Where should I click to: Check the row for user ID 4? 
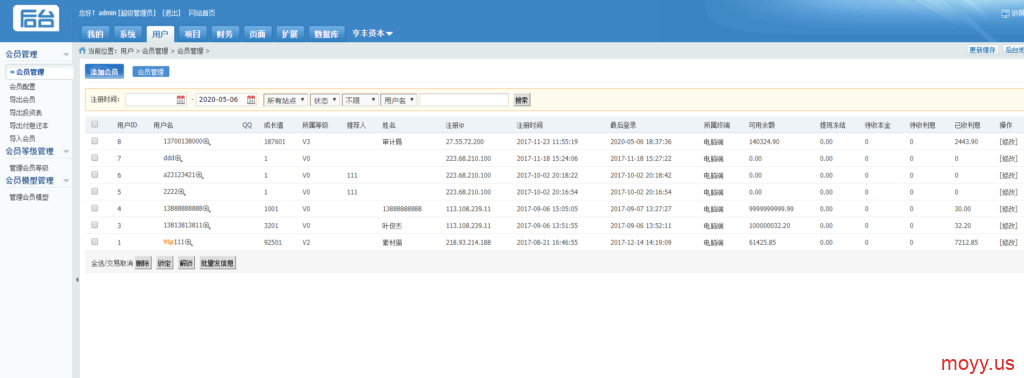(95, 208)
